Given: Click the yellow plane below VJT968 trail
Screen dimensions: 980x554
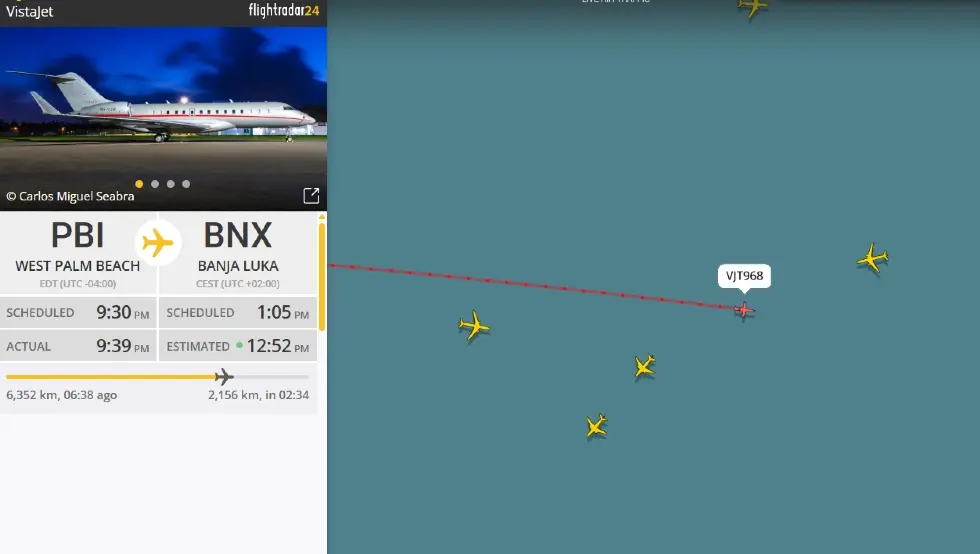Looking at the screenshot, I should coord(644,366).
